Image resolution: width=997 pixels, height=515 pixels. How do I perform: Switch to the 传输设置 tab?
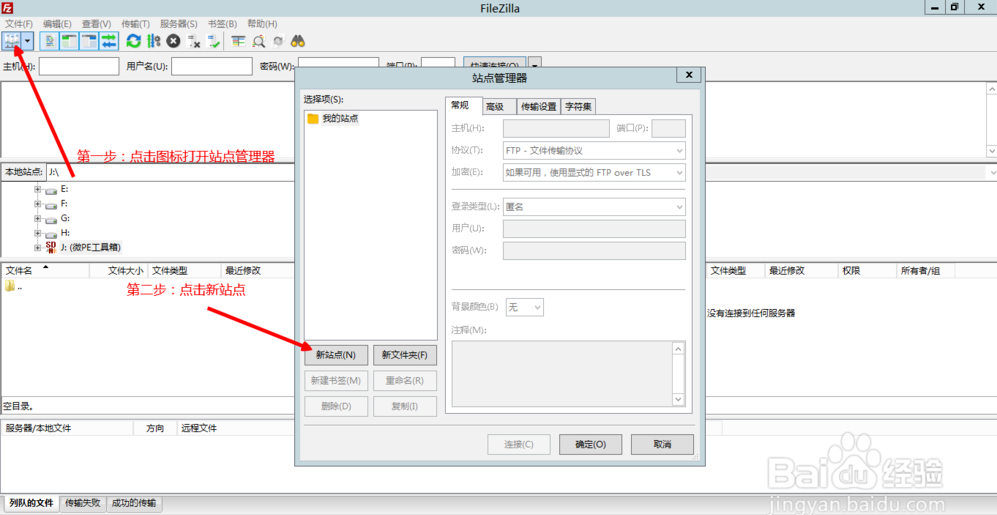pos(539,107)
